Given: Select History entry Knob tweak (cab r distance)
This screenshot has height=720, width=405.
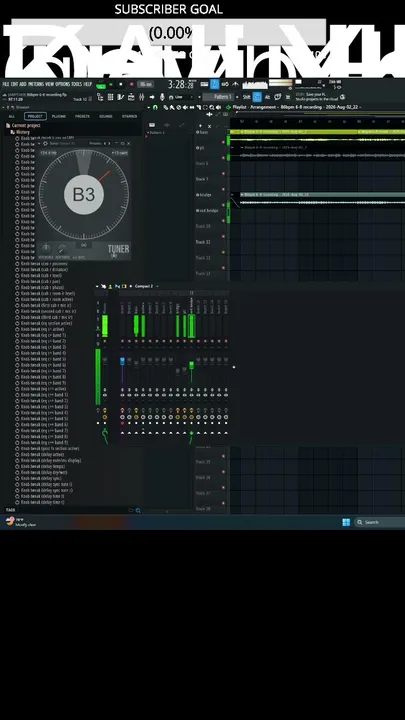Looking at the screenshot, I should 45,270.
